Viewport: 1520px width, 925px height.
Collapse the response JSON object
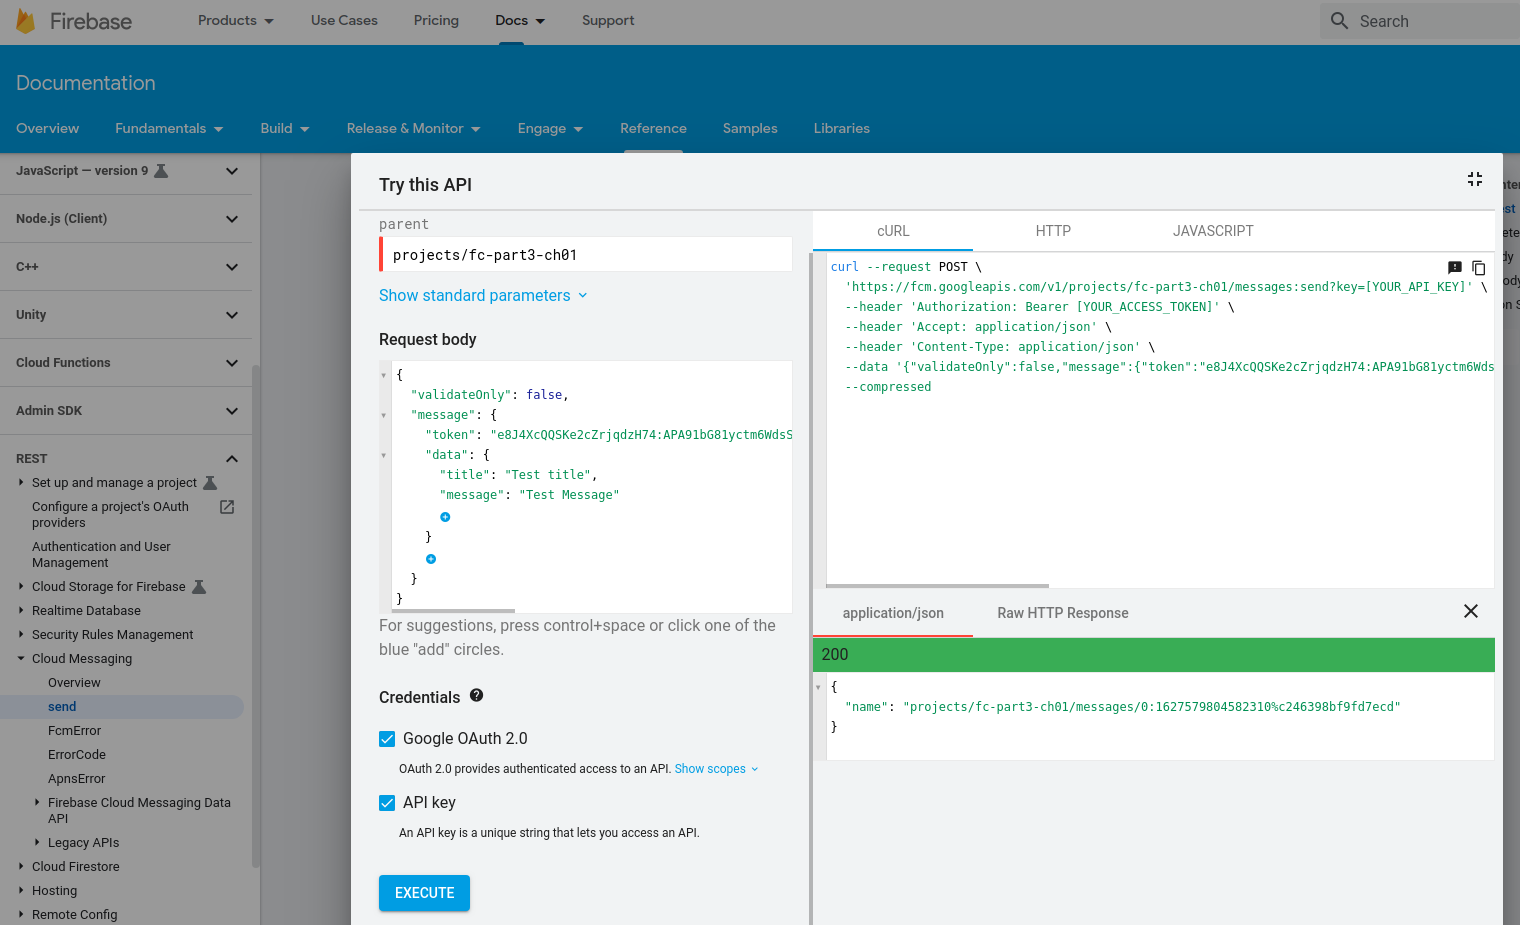[818, 687]
